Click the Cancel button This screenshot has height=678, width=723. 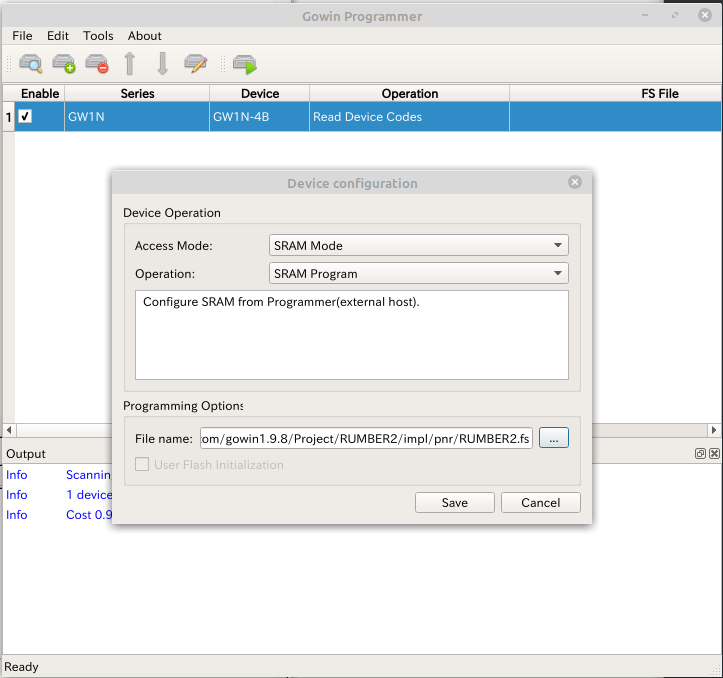(x=540, y=502)
